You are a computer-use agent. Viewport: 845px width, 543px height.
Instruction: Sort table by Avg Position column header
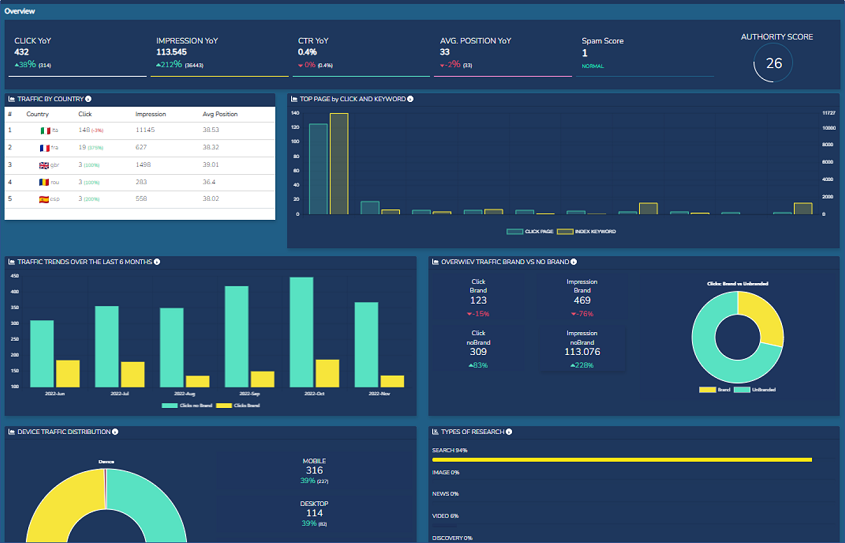(x=220, y=114)
